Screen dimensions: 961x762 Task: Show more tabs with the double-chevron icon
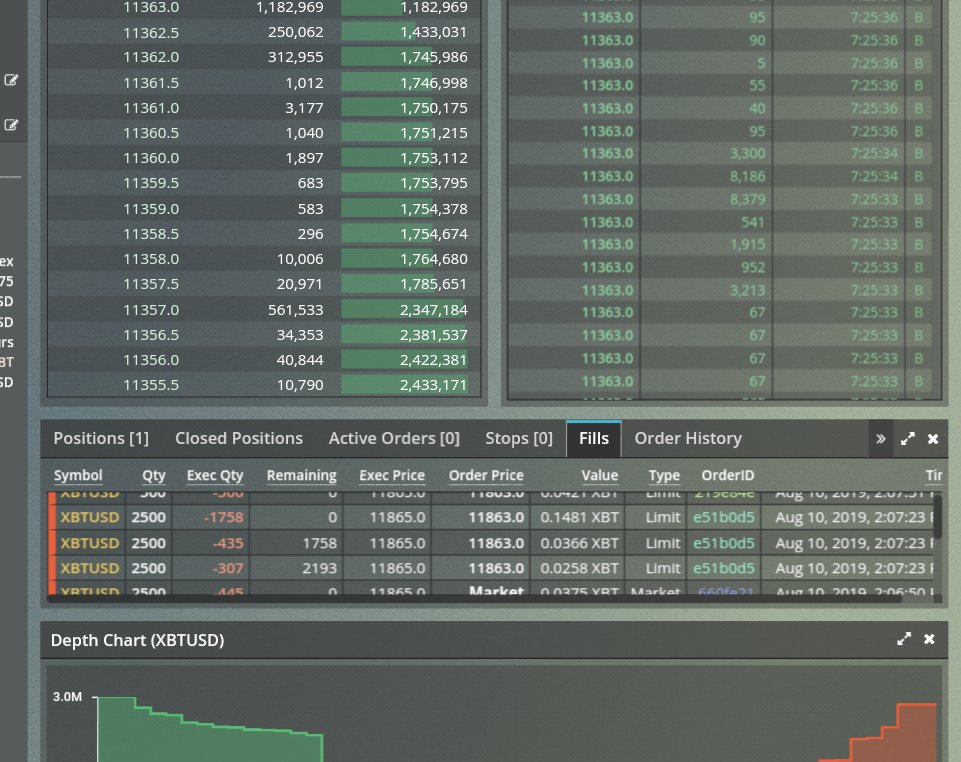(x=881, y=439)
